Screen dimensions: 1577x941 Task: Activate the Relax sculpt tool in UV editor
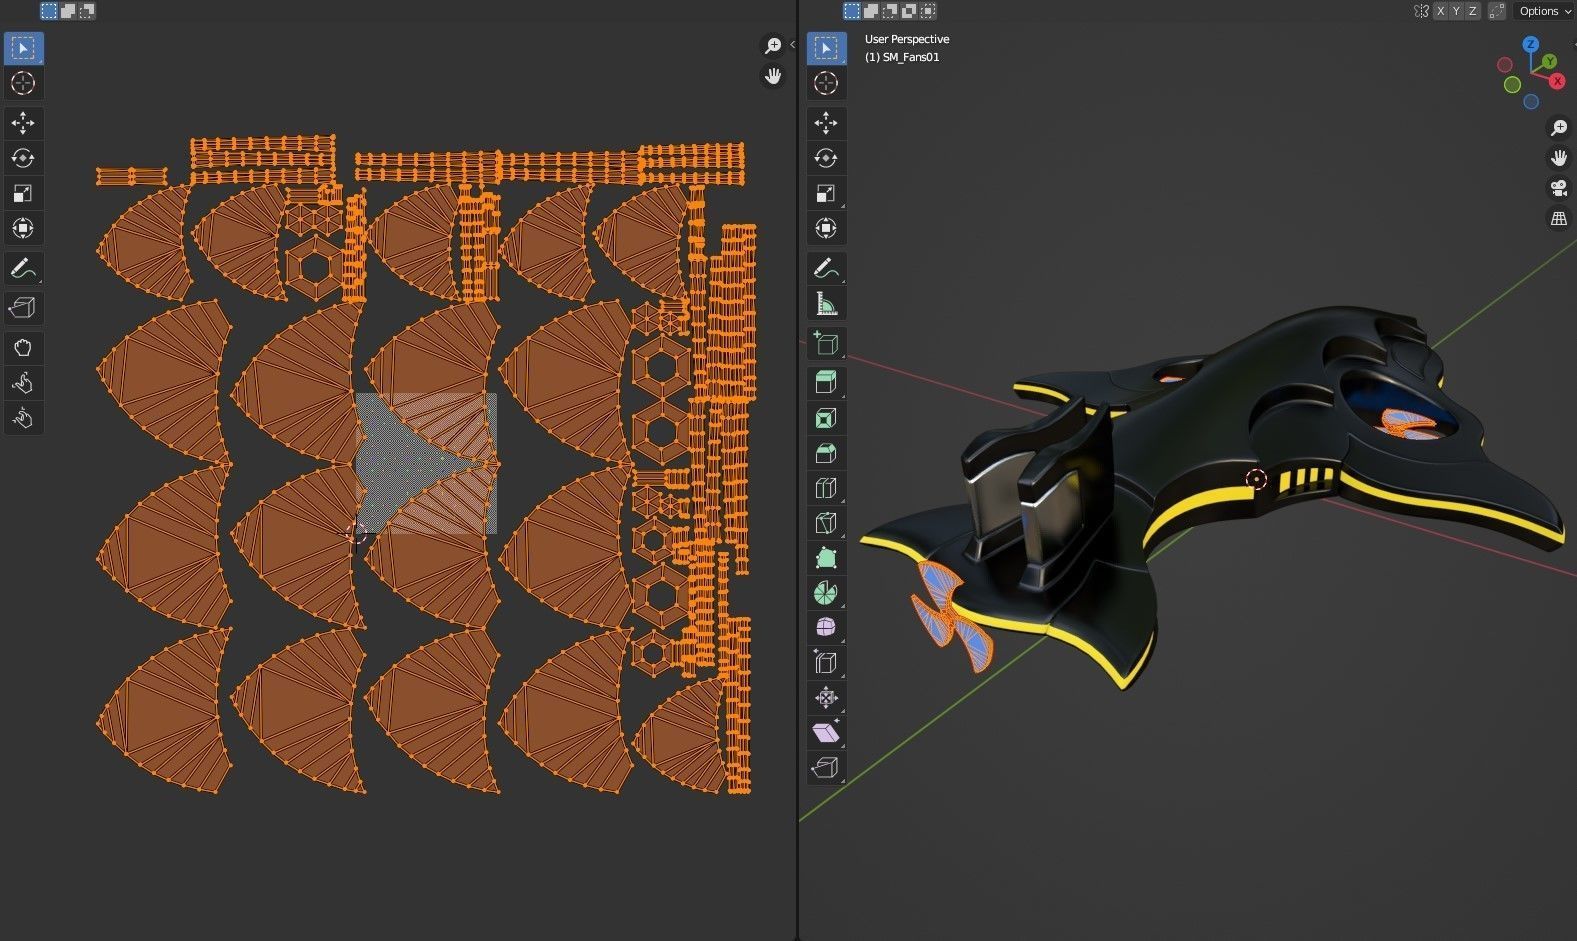(x=23, y=383)
